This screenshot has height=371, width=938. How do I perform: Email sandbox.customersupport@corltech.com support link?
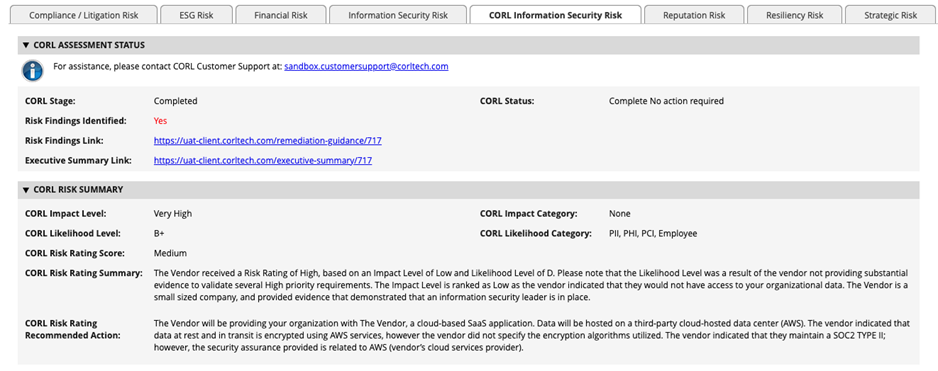point(366,66)
